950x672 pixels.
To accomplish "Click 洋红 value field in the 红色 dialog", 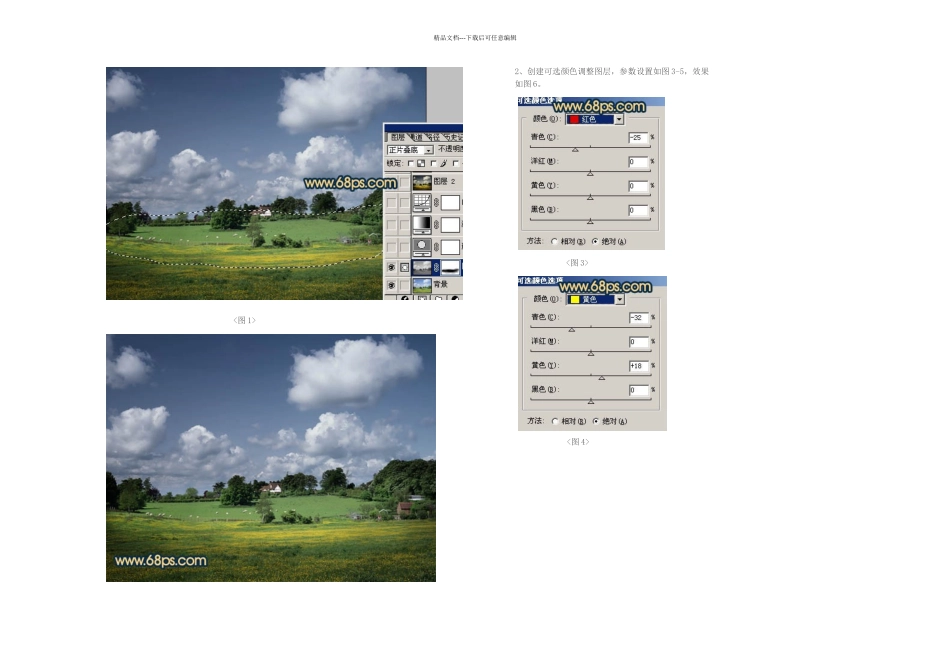I will pos(639,162).
